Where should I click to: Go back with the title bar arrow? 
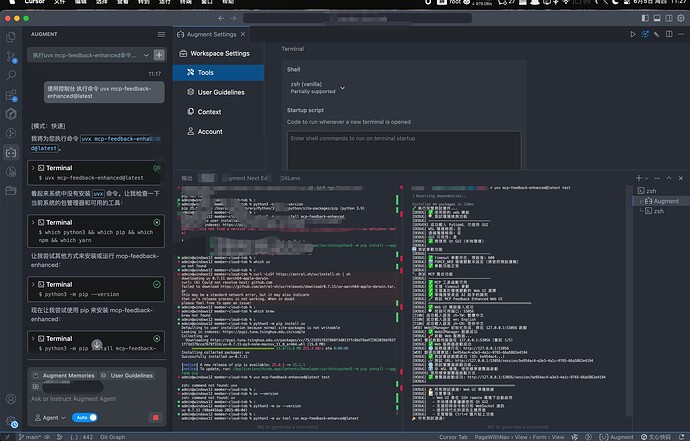pyautogui.click(x=221, y=18)
